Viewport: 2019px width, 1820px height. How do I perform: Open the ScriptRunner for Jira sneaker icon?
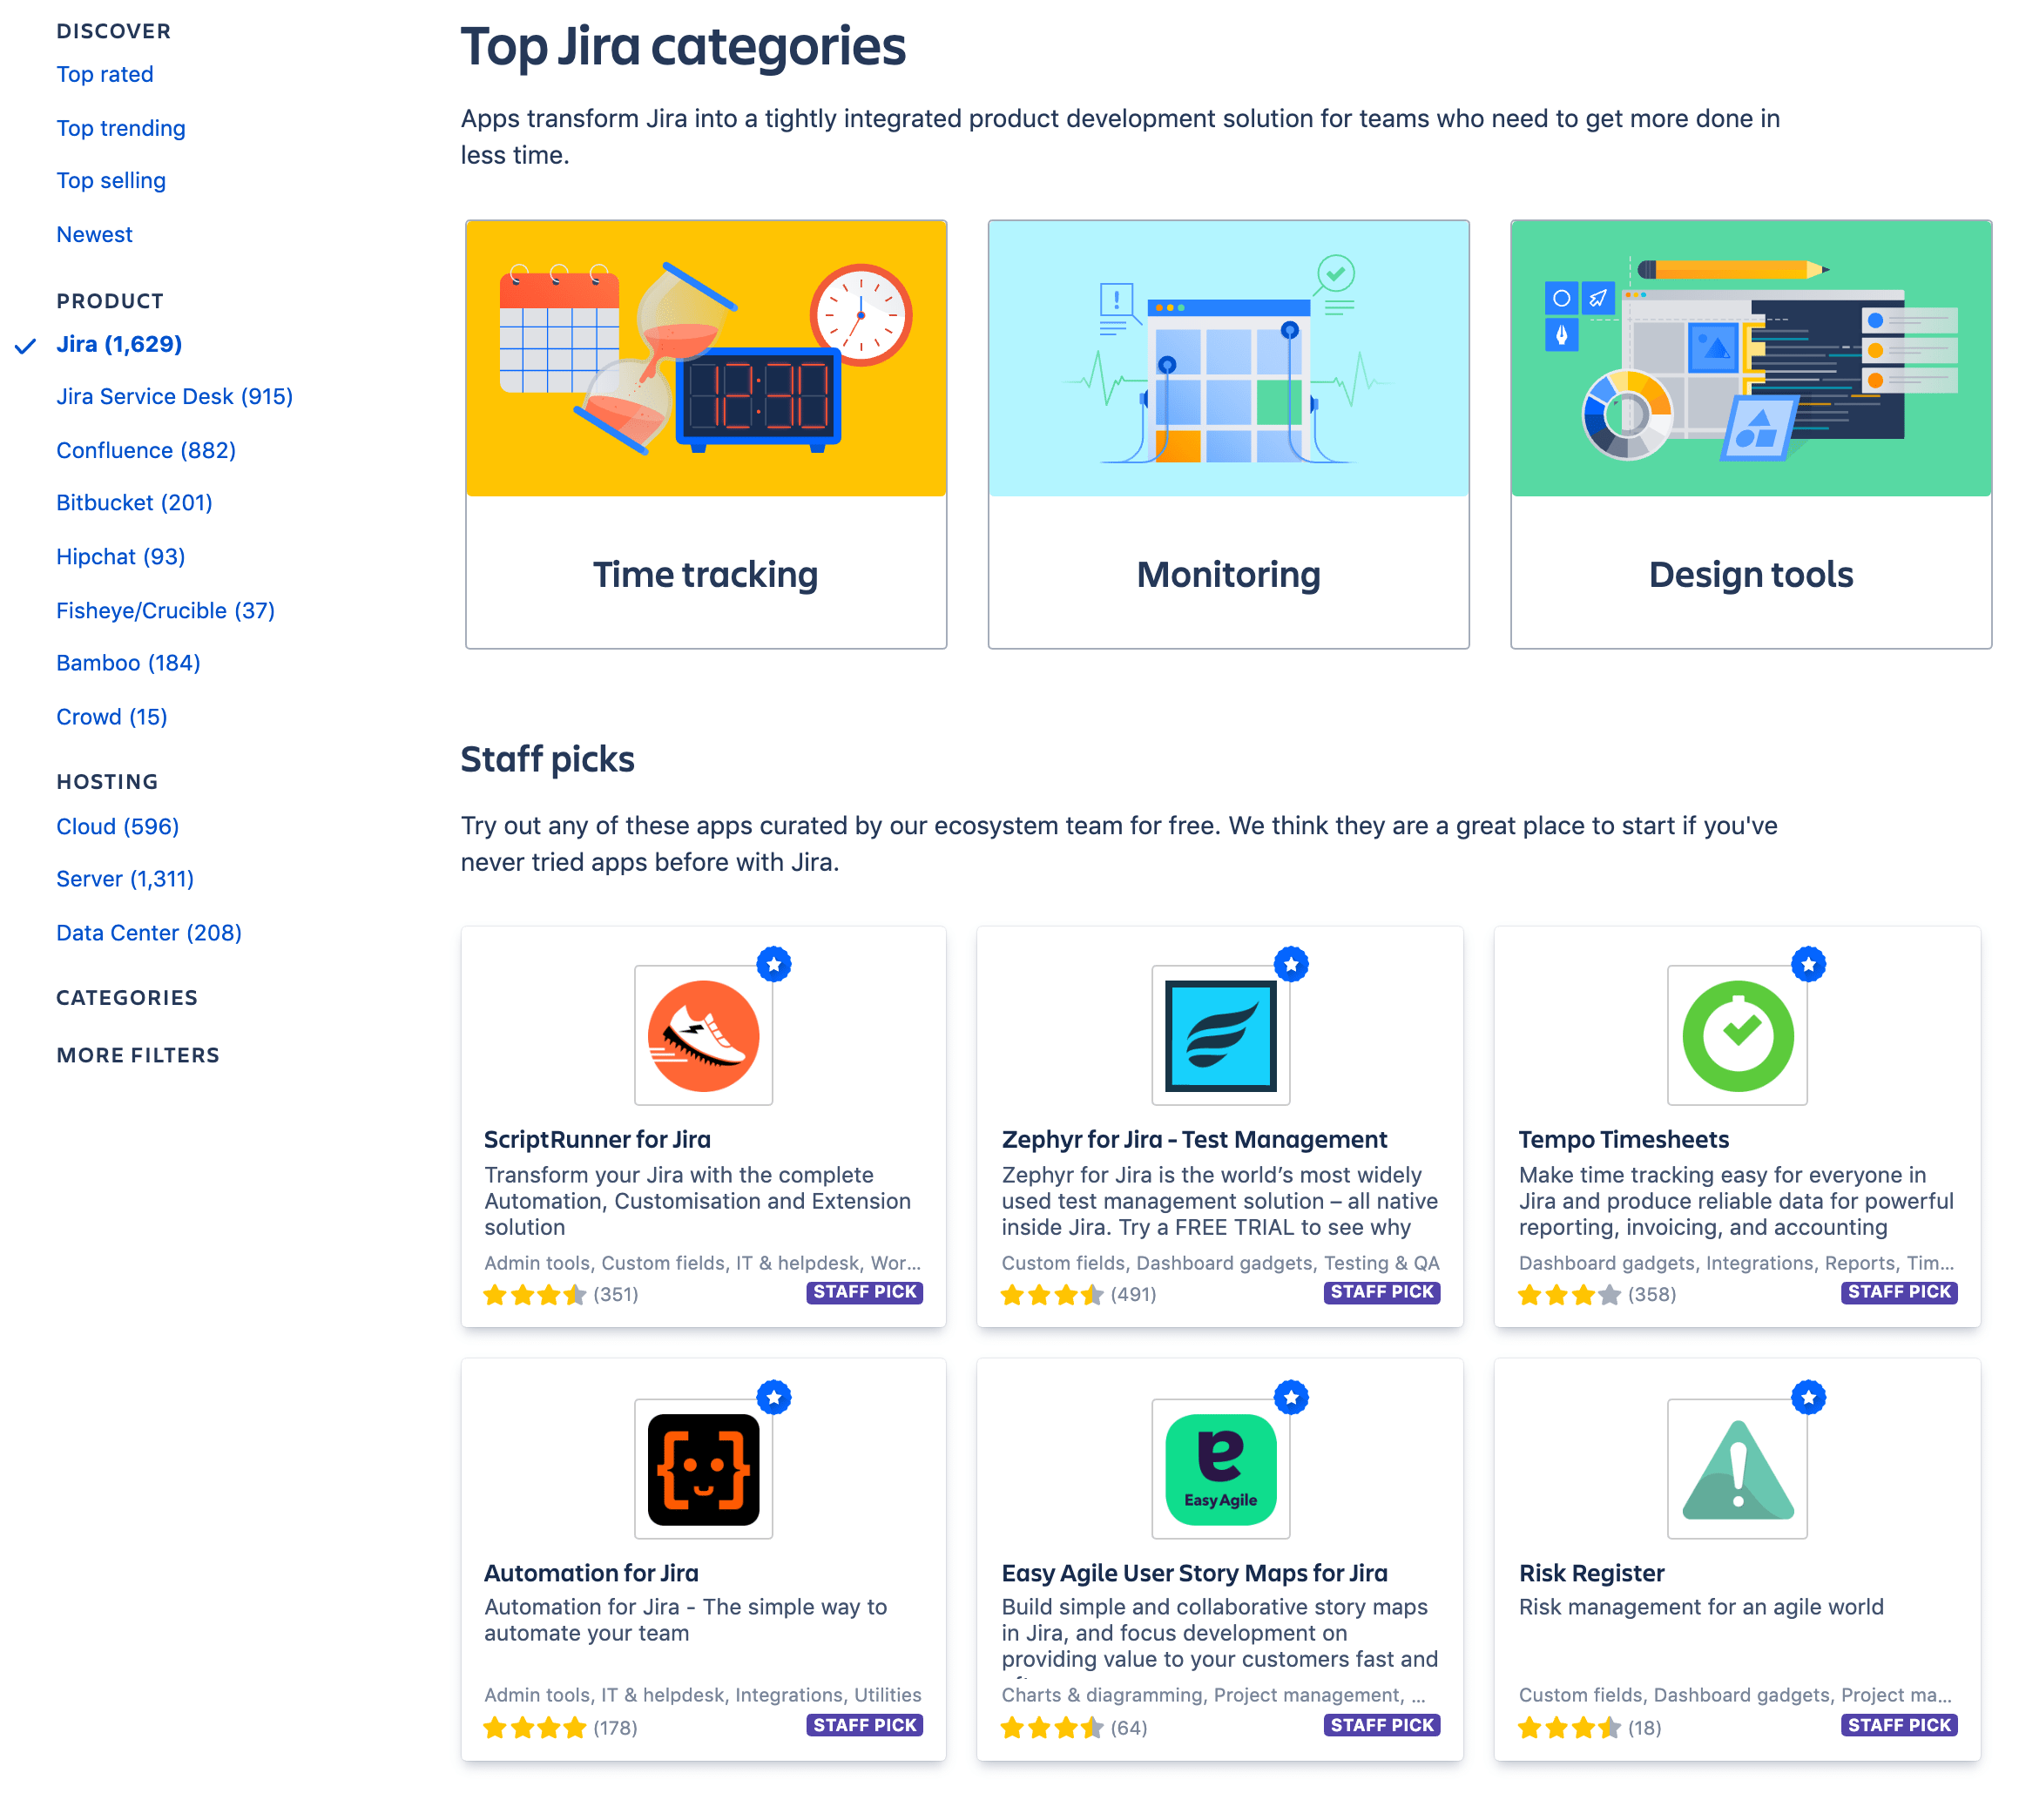703,1035
